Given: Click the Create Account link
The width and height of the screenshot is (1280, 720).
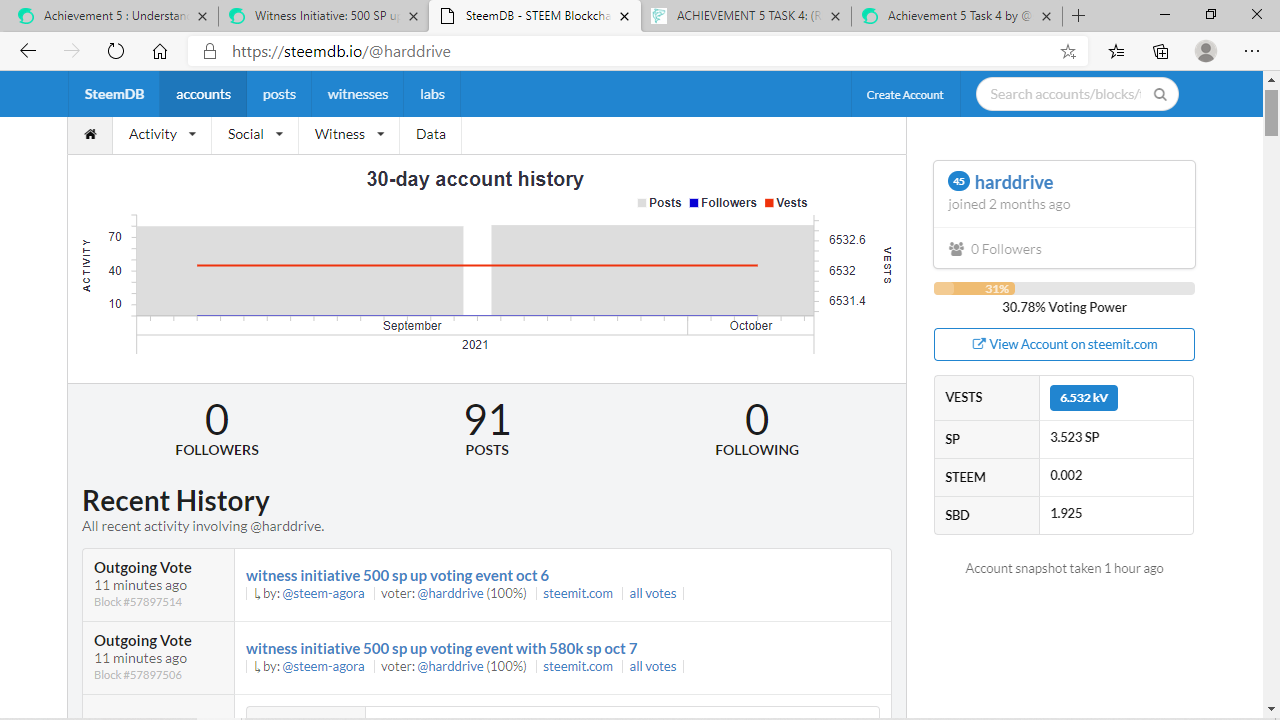Looking at the screenshot, I should click(x=905, y=95).
